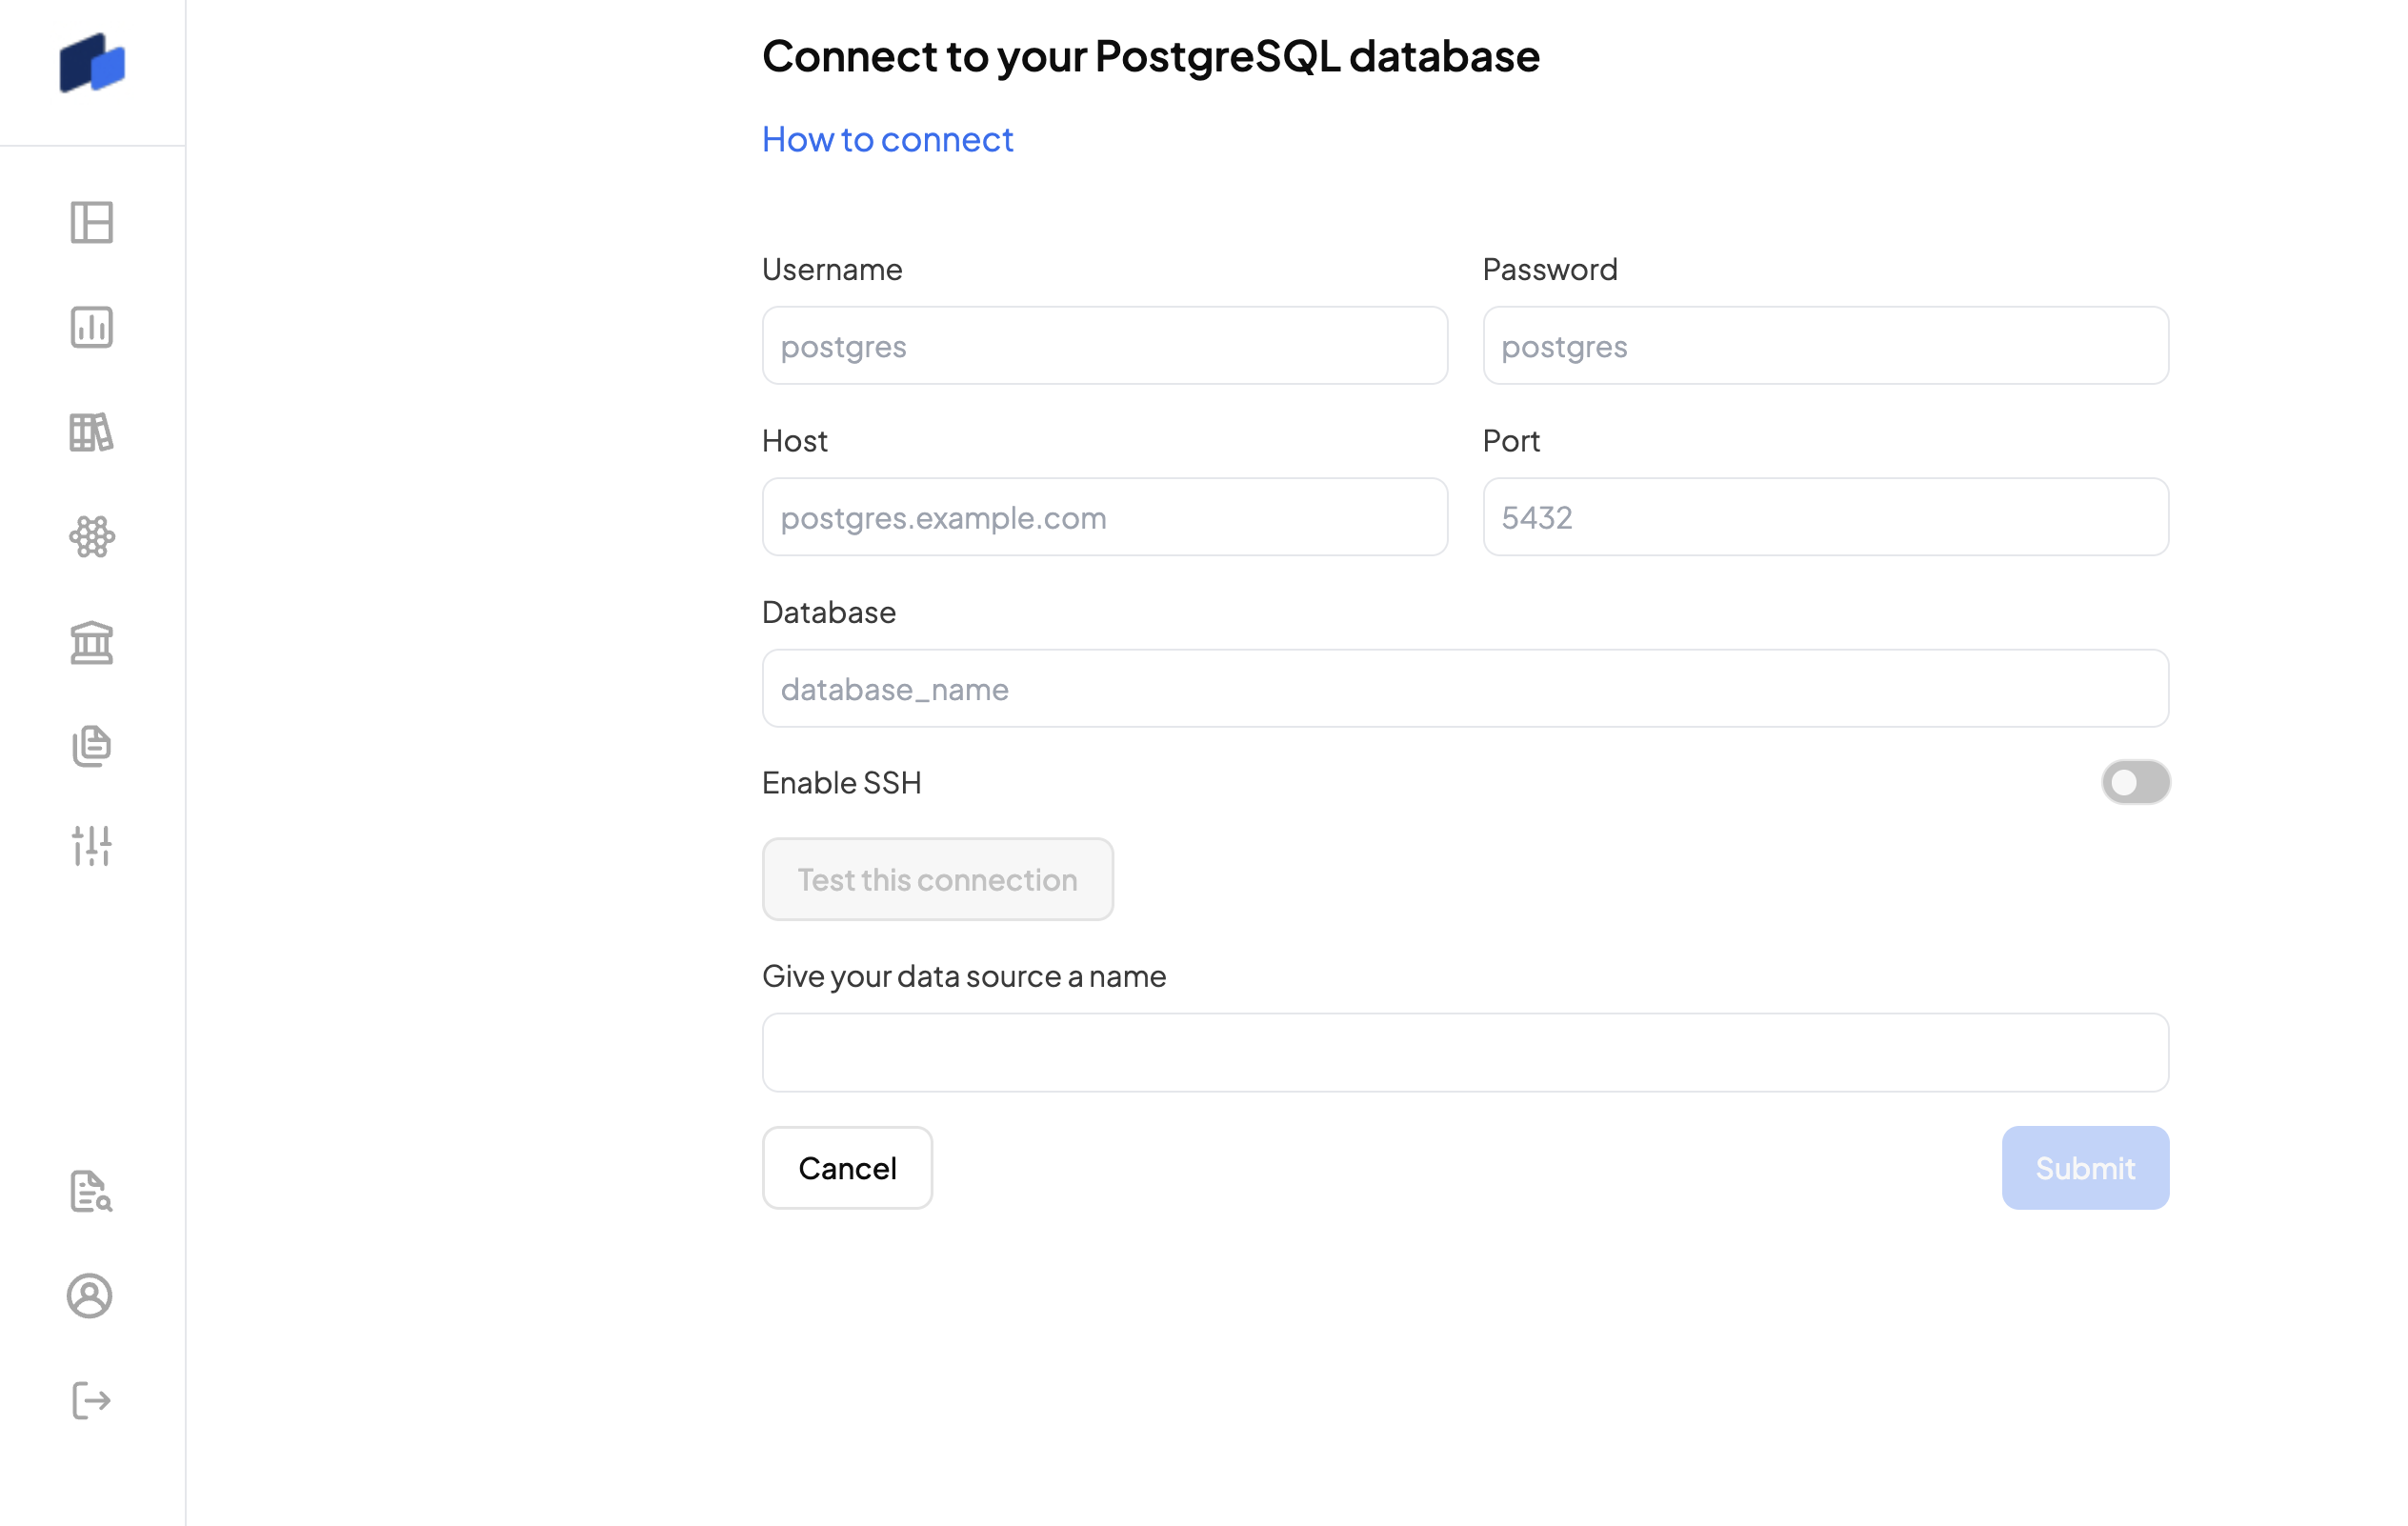Screen dimensions: 2408x1526
Task: Focus the Password input field
Action: tap(1825, 346)
